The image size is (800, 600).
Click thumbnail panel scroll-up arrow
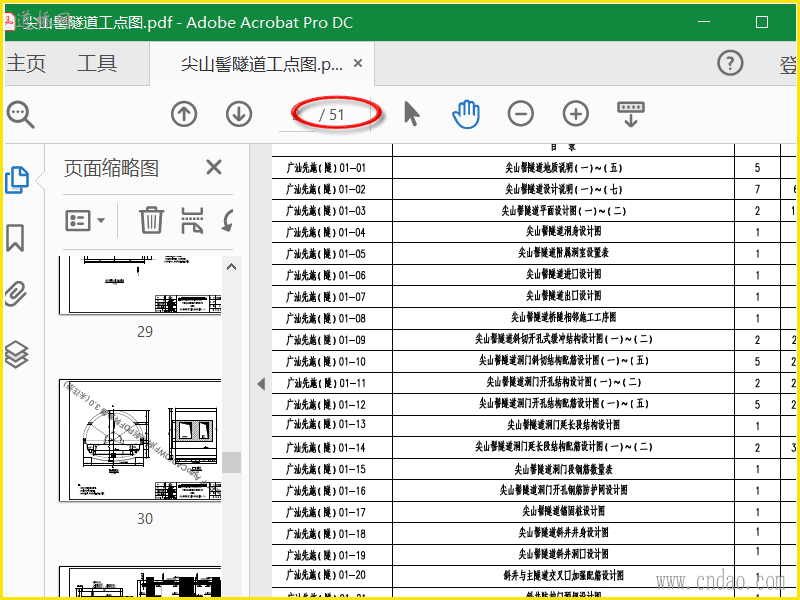[232, 267]
